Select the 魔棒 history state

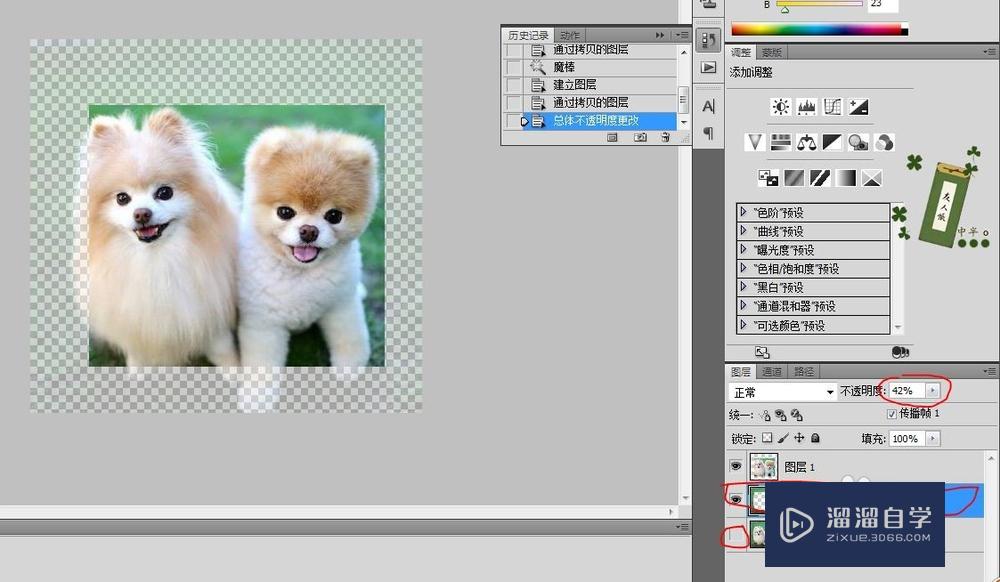[564, 67]
